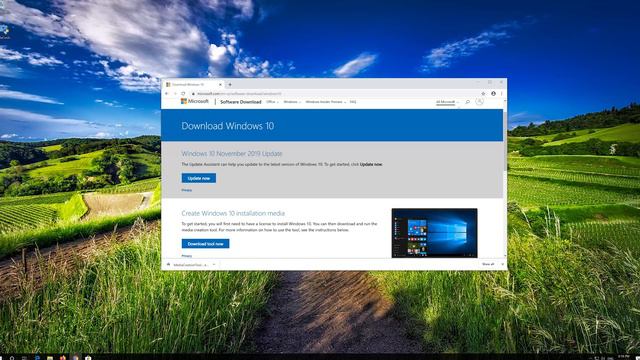Open the Chrome three-dot menu
The height and width of the screenshot is (360, 640).
click(502, 93)
